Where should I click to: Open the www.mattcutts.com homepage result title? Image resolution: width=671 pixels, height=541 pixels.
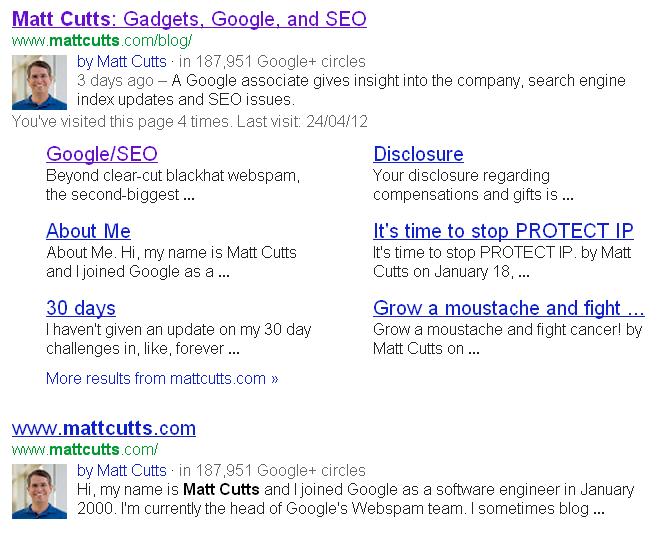tap(104, 428)
